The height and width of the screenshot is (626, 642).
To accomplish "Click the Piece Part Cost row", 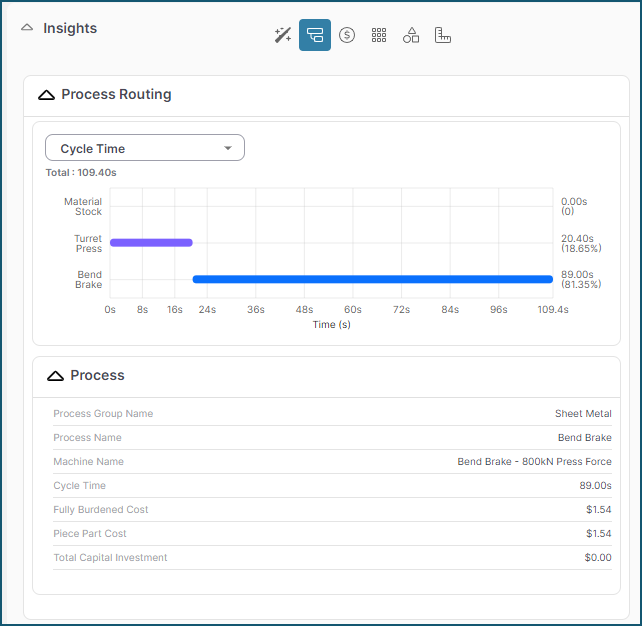I will [332, 534].
